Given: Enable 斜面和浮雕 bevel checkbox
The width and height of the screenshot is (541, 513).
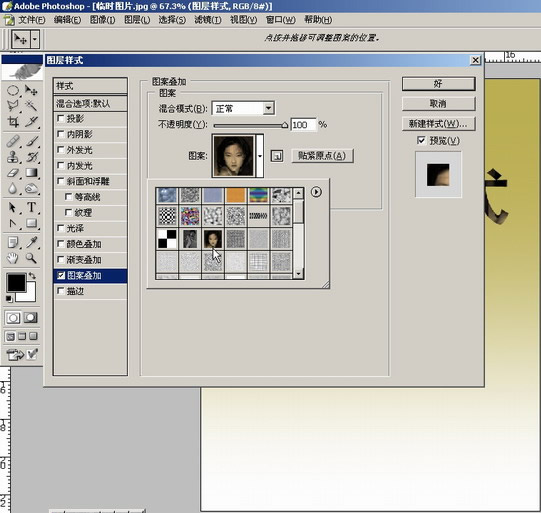Looking at the screenshot, I should pyautogui.click(x=61, y=181).
